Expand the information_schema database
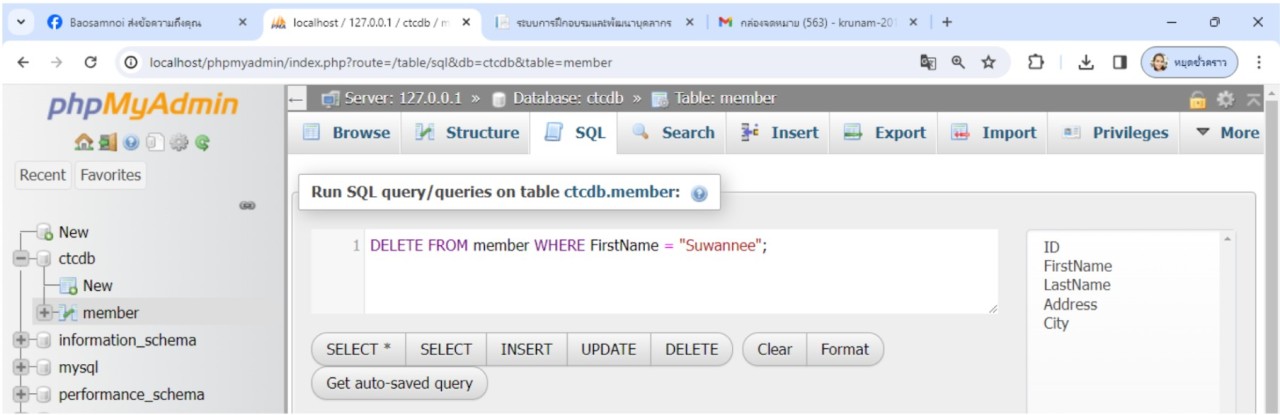The height and width of the screenshot is (415, 1280). click(21, 341)
